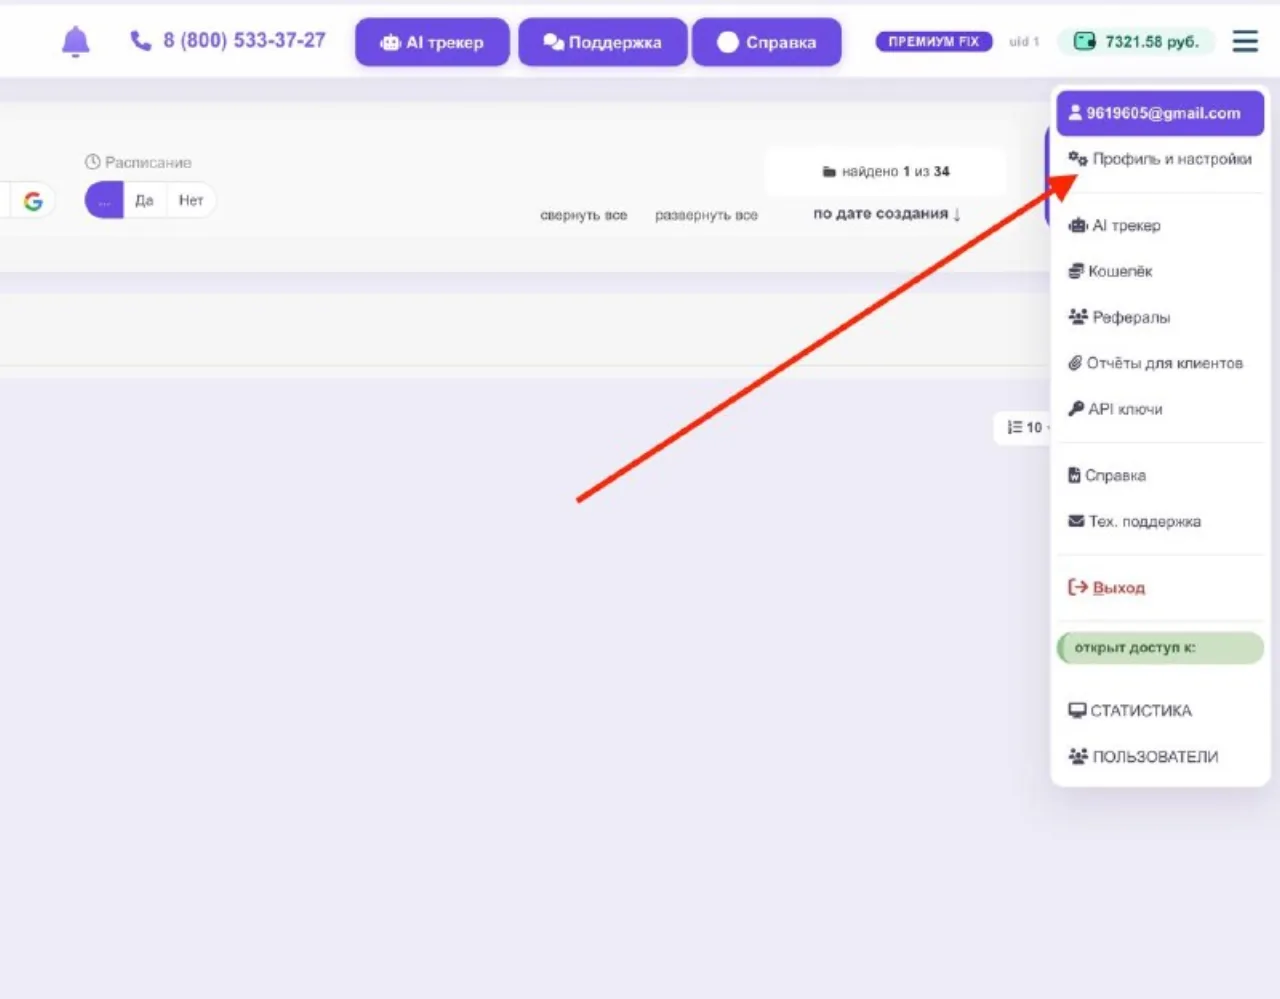The width and height of the screenshot is (1280, 999).
Task: Click the document icon beside Справка in the menu
Action: (x=1074, y=475)
